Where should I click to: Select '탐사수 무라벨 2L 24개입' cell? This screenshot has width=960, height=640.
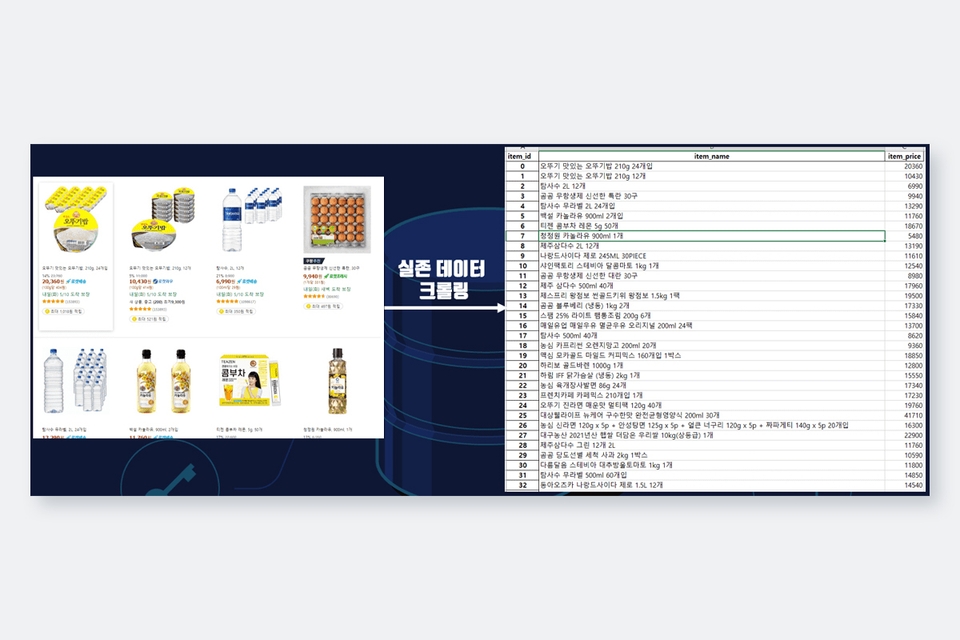711,206
